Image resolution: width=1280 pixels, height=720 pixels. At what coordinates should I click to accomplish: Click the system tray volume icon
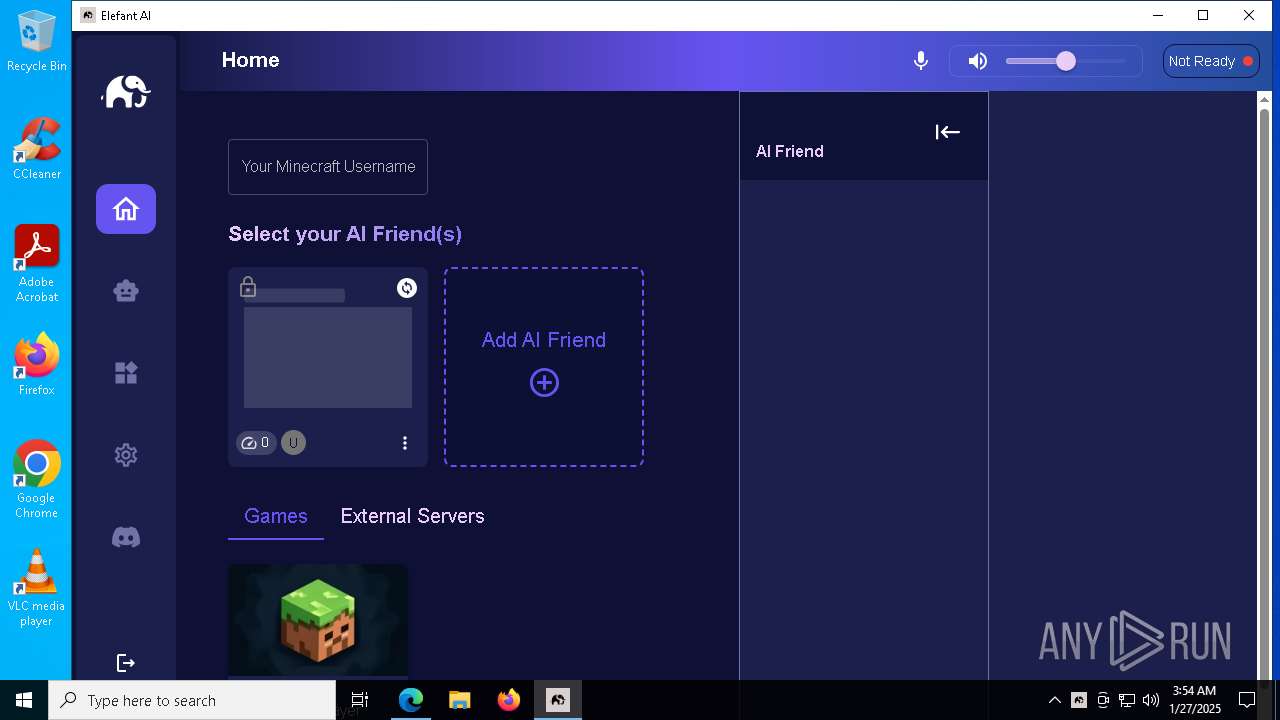[1151, 700]
